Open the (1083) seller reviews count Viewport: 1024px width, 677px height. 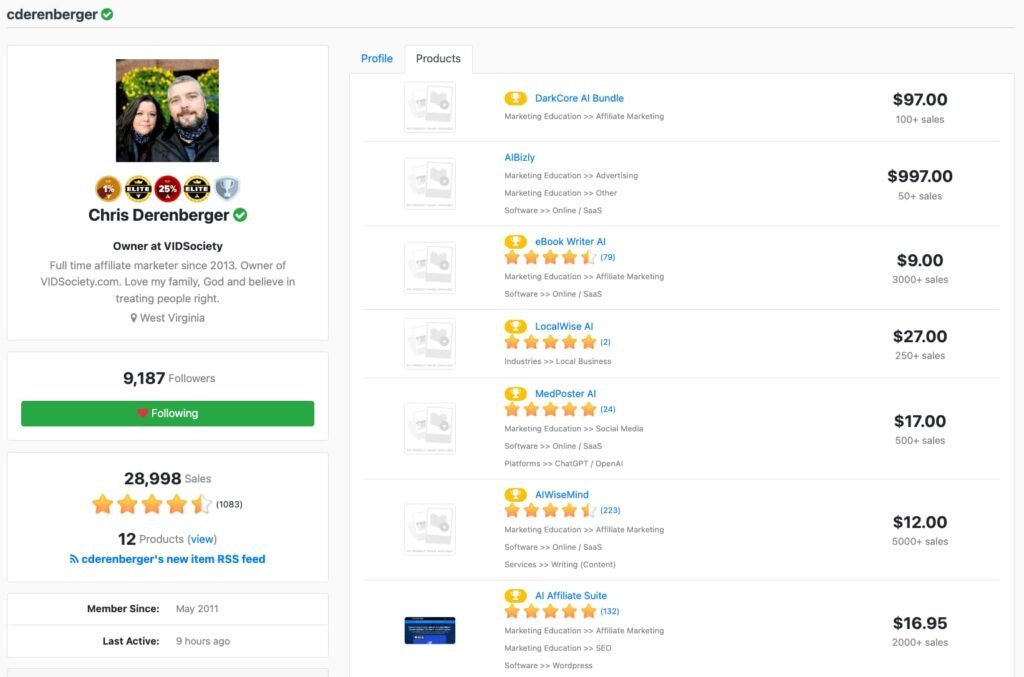pos(229,504)
